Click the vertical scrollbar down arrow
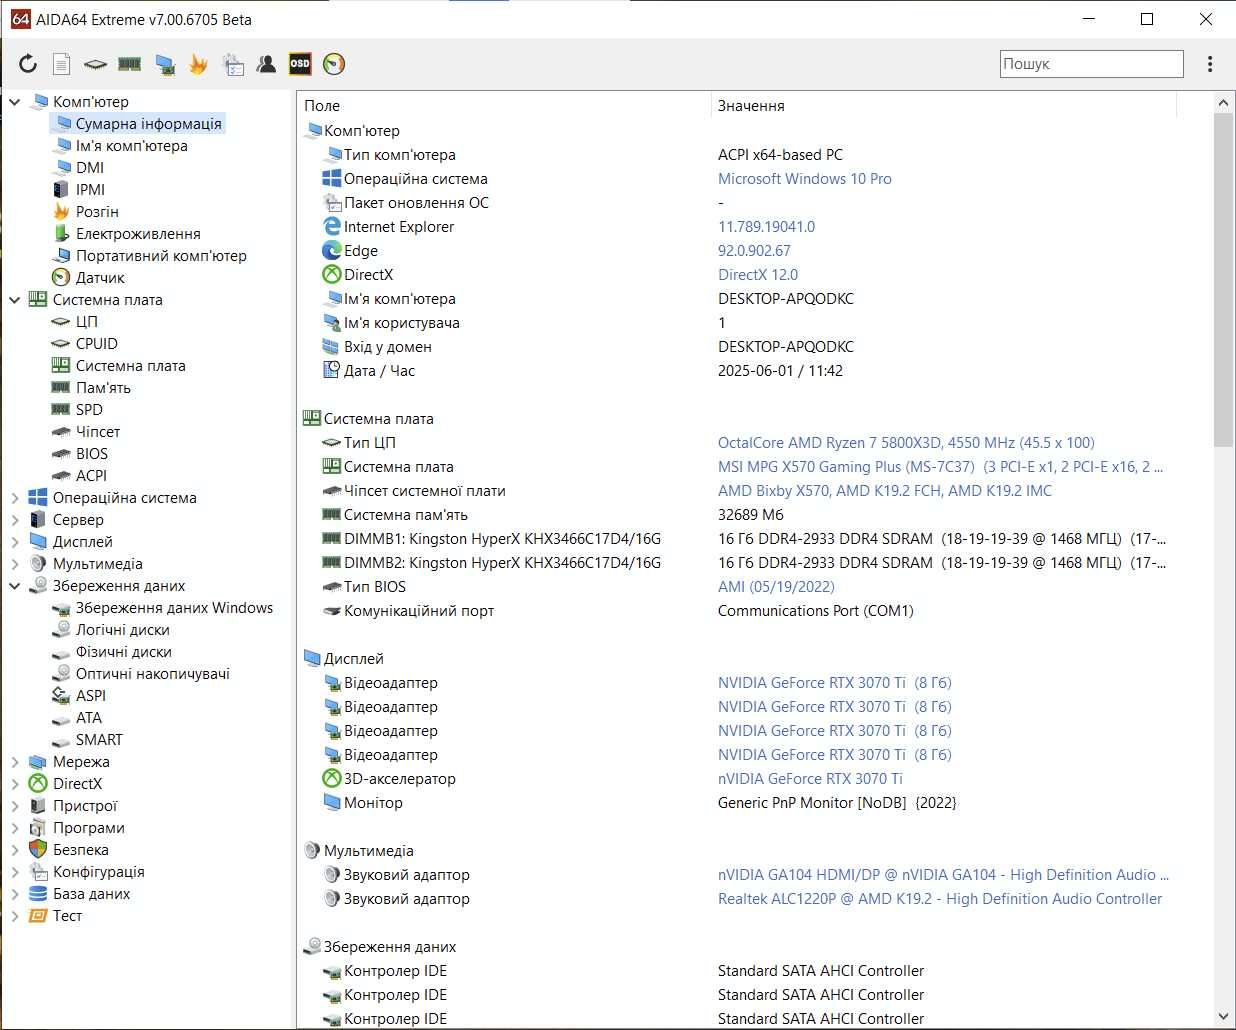The height and width of the screenshot is (1030, 1236). point(1224,1017)
